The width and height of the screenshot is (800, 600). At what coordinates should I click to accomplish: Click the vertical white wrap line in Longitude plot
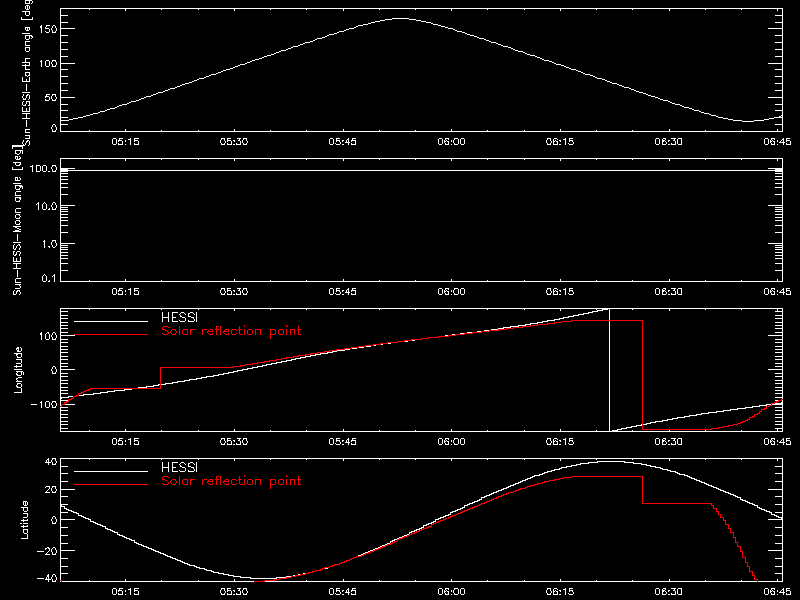coord(609,370)
